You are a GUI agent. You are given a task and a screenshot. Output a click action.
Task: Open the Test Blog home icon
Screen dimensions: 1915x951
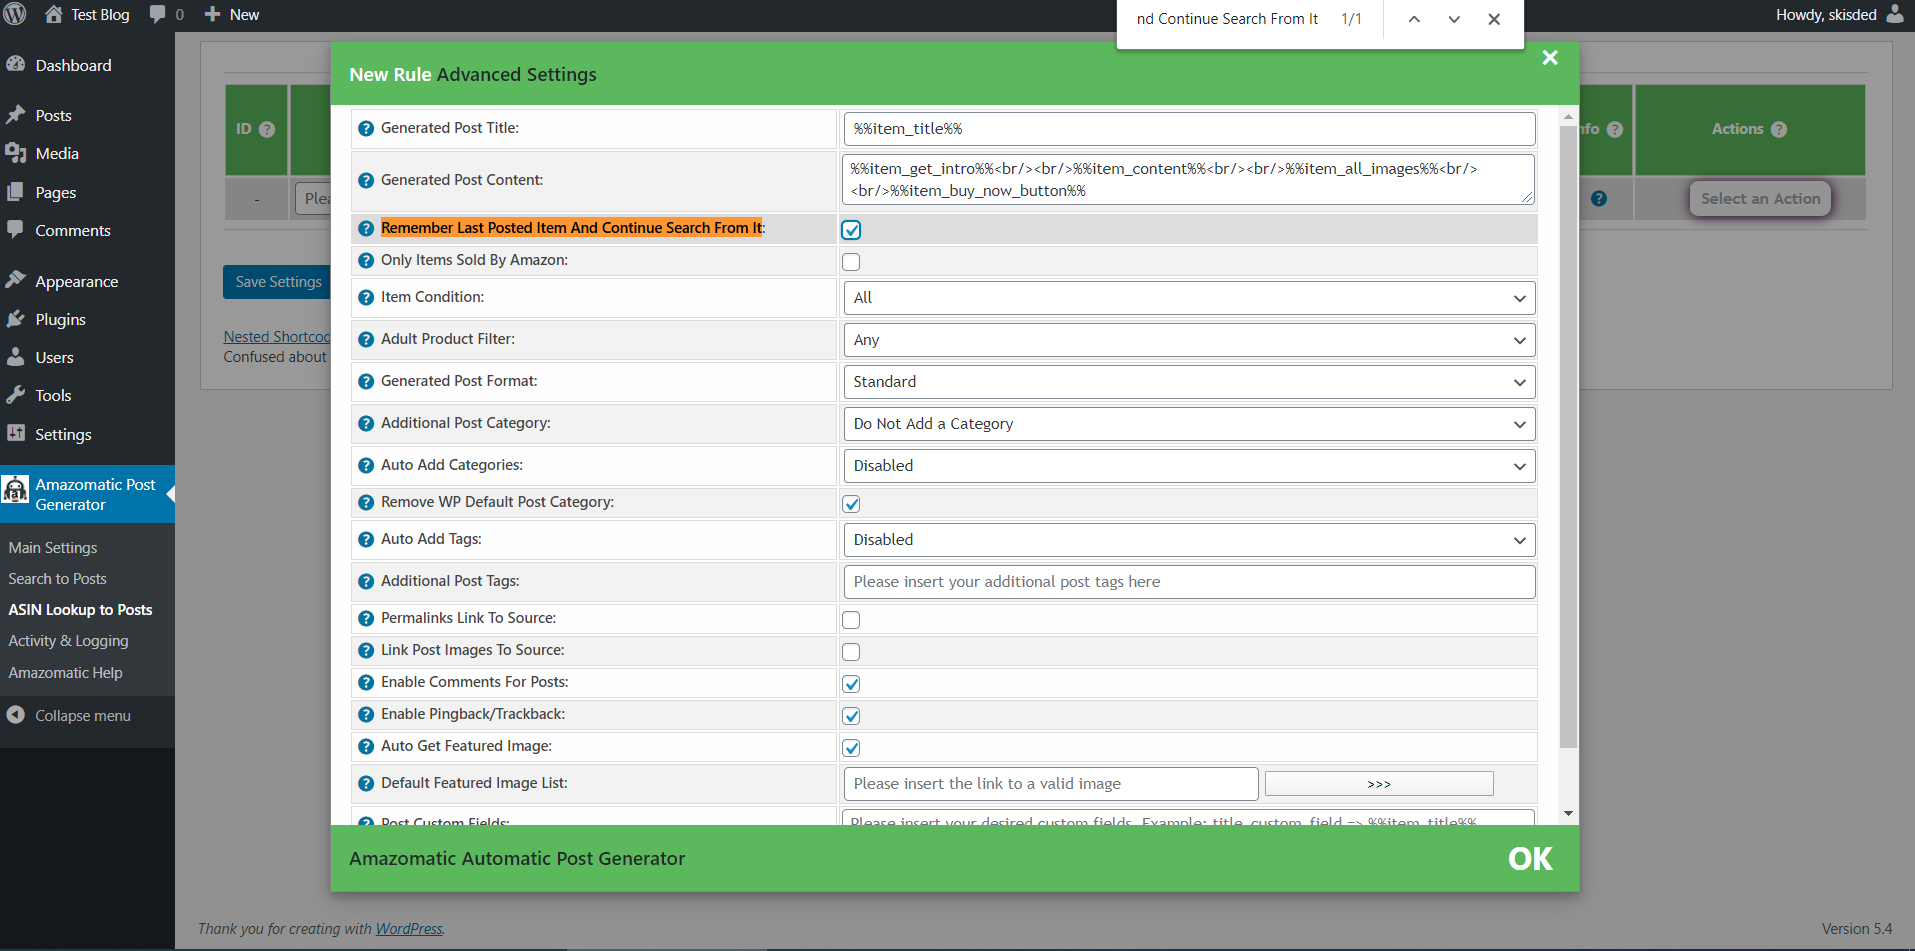[x=54, y=14]
